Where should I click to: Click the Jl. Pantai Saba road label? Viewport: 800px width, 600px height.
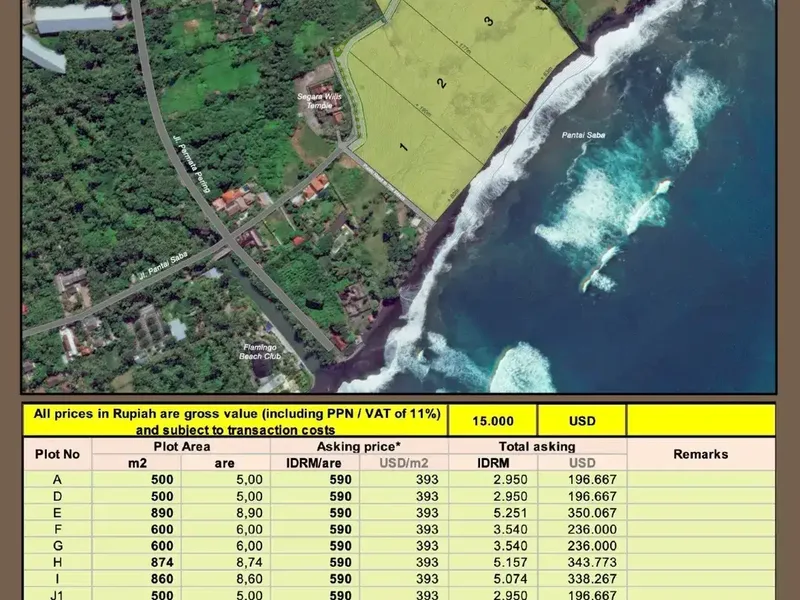(x=163, y=266)
